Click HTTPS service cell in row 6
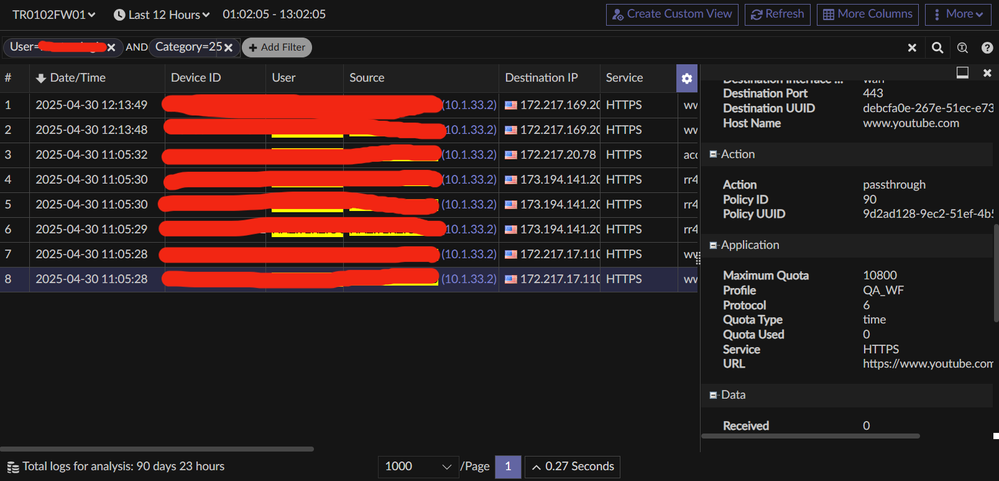 (x=624, y=229)
